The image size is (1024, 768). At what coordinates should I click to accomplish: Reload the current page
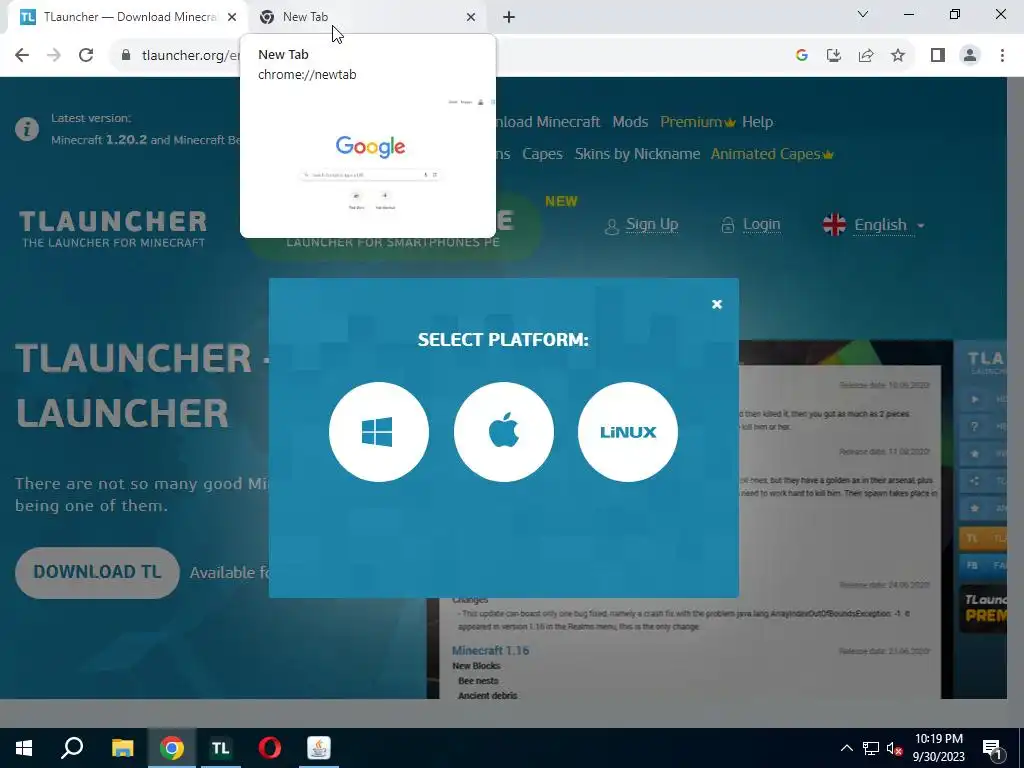pos(86,56)
